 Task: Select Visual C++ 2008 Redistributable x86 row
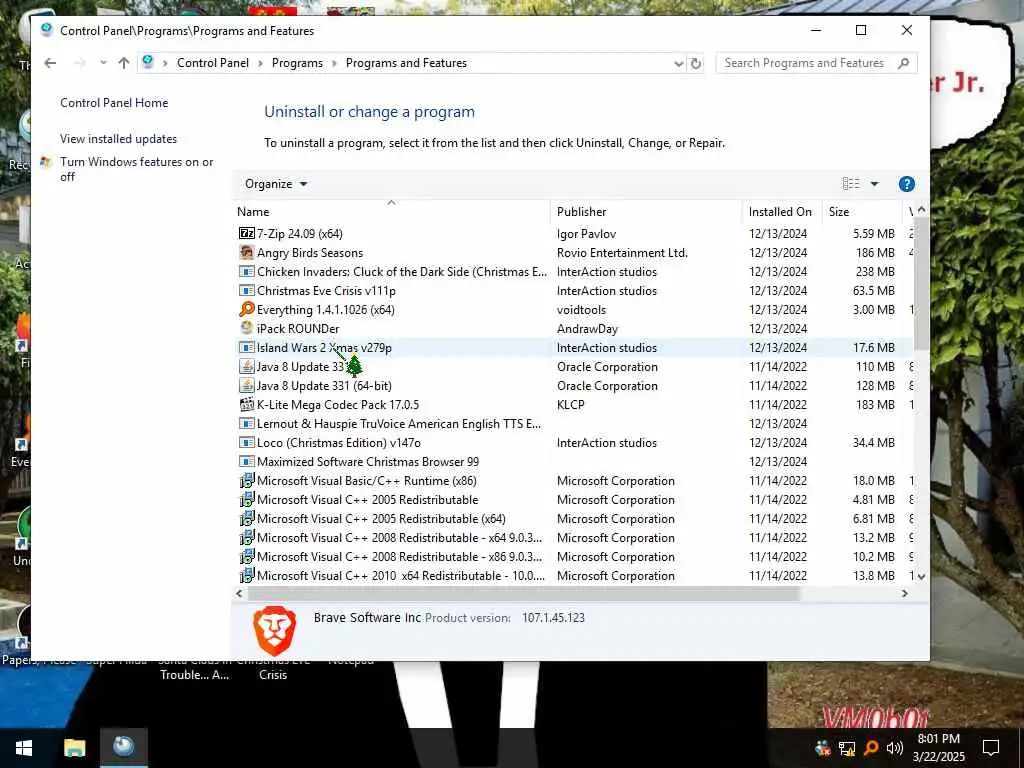point(573,556)
